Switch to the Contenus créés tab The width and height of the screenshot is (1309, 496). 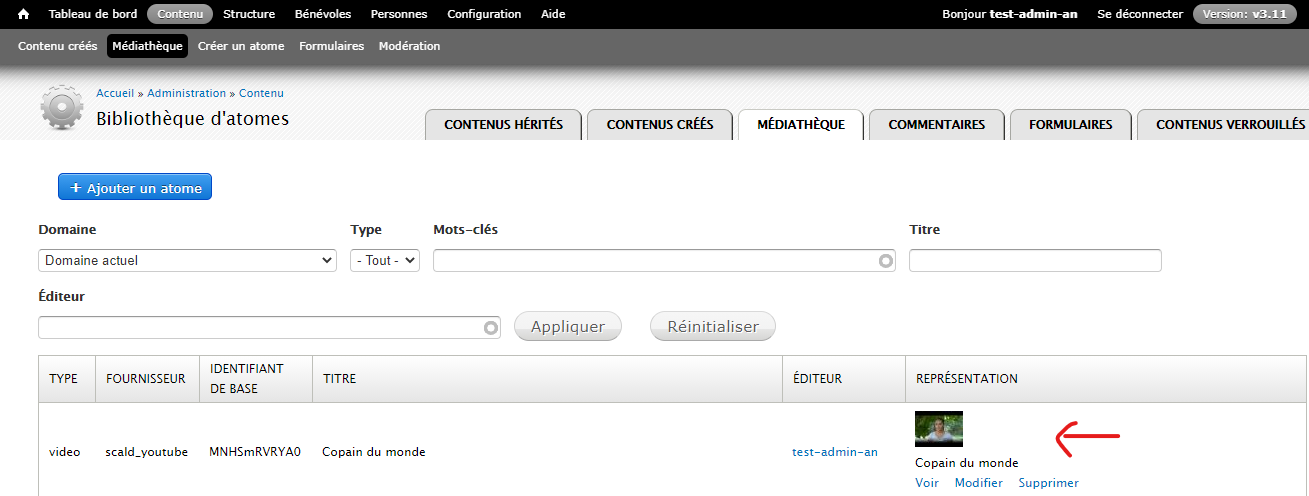[x=660, y=125]
